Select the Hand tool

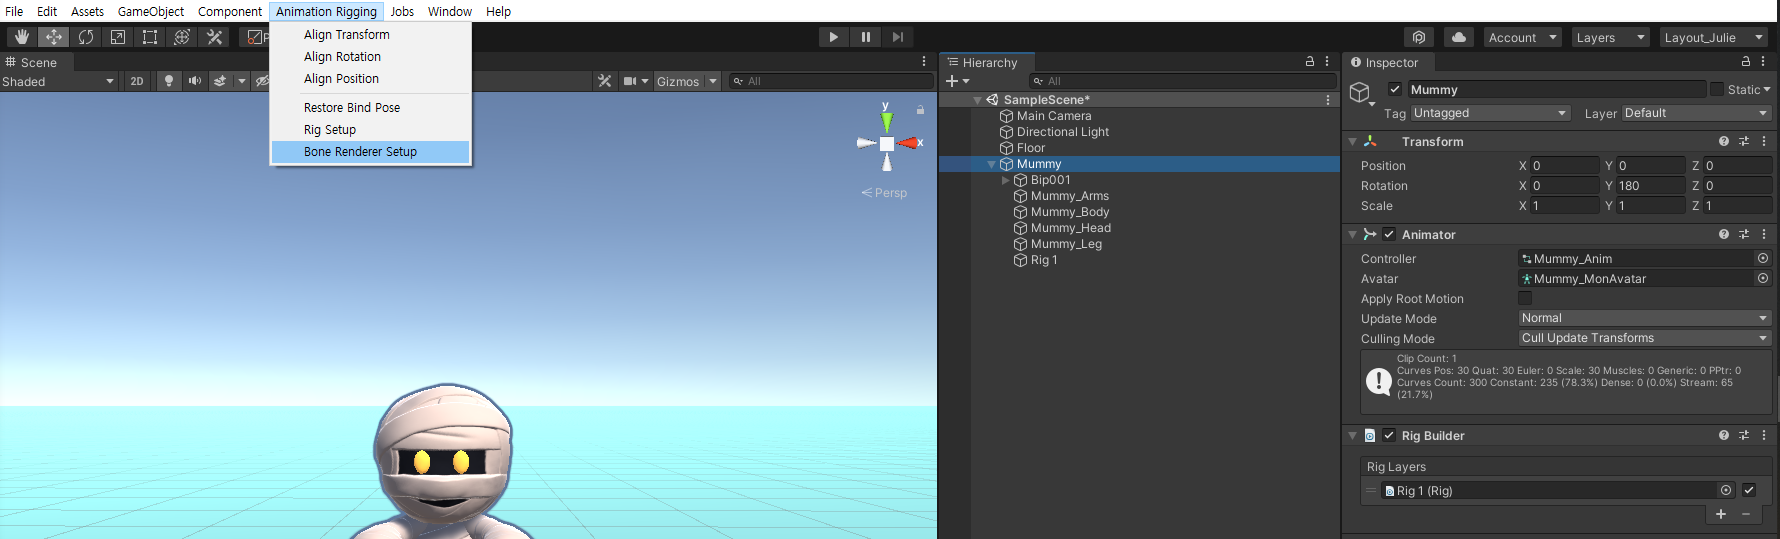(x=22, y=37)
